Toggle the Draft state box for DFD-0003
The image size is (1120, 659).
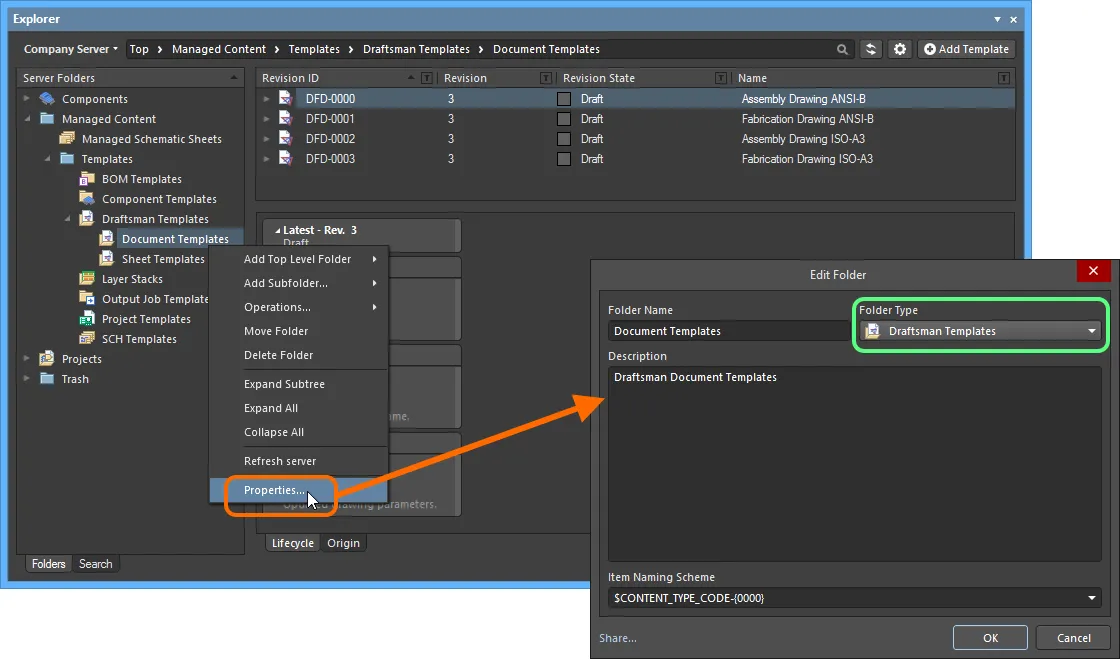click(564, 159)
